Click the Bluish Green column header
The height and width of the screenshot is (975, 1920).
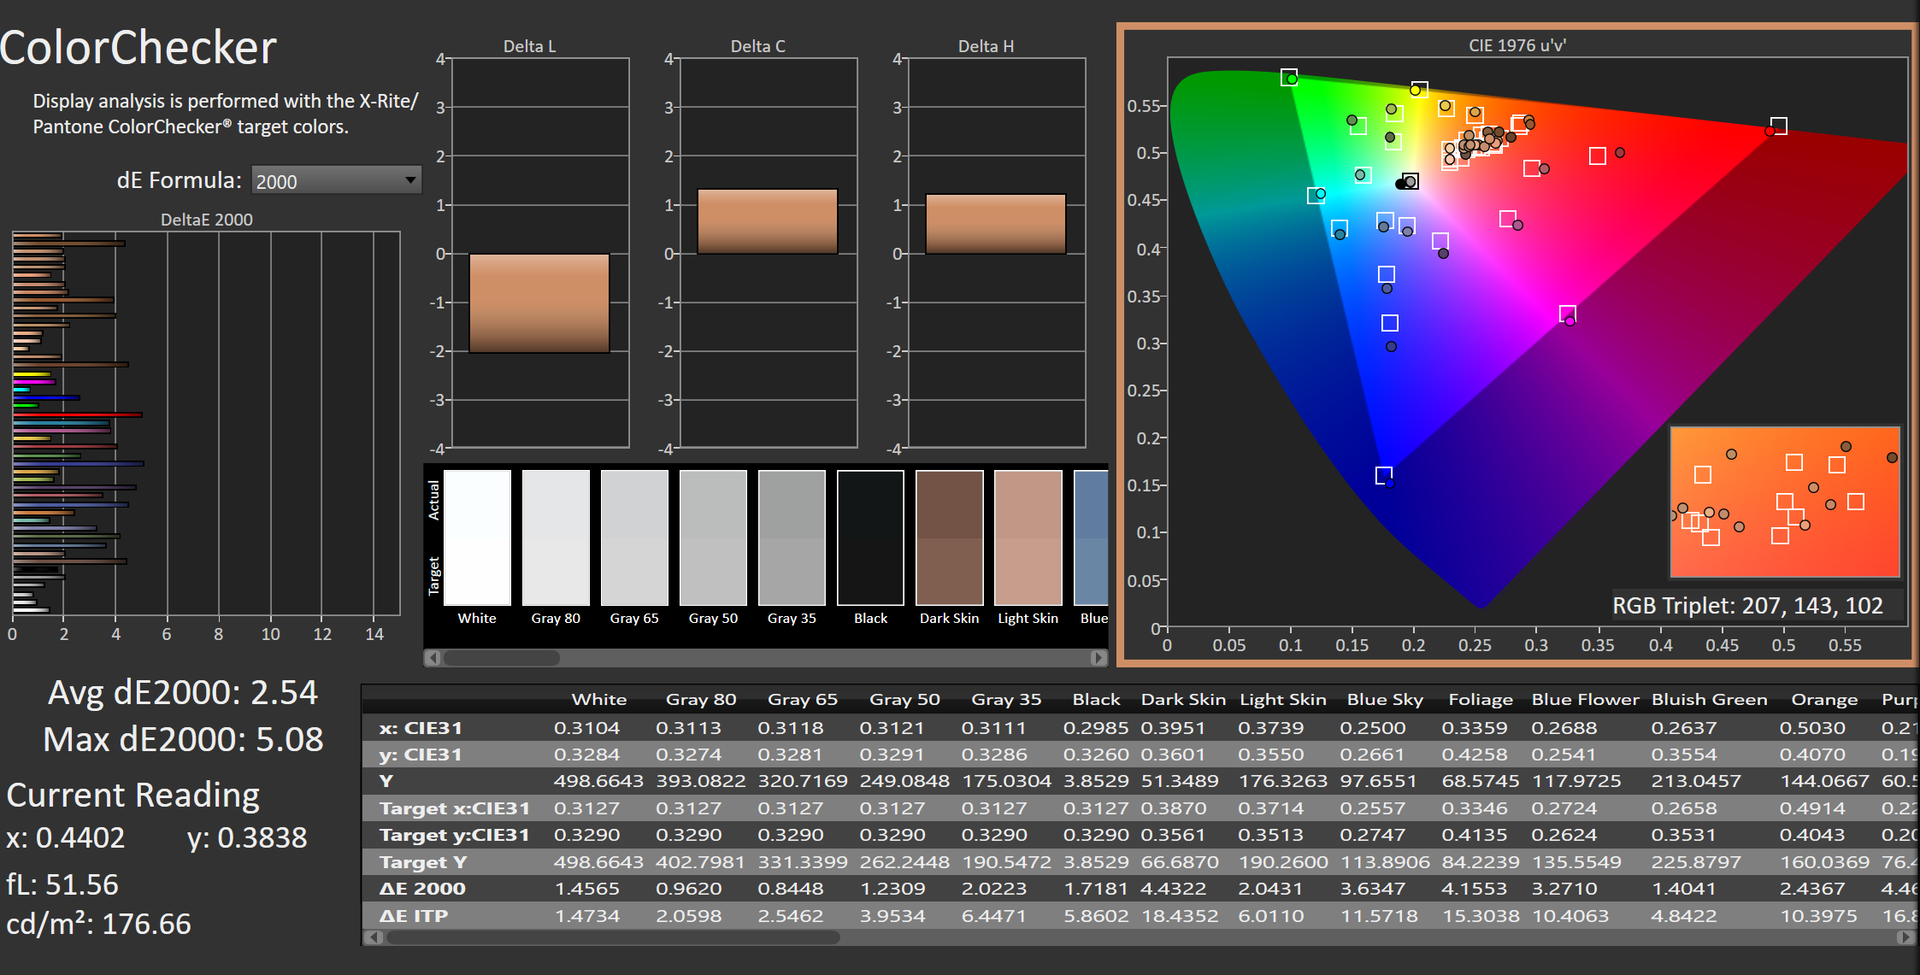[x=1710, y=700]
